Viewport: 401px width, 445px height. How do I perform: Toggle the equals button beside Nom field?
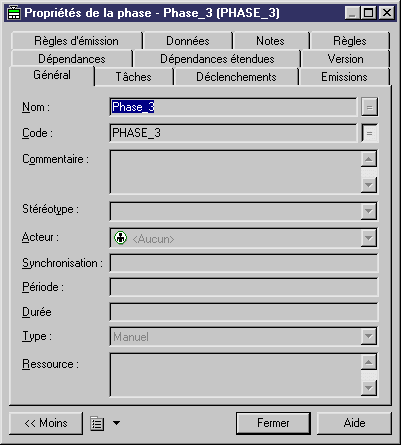point(369,107)
